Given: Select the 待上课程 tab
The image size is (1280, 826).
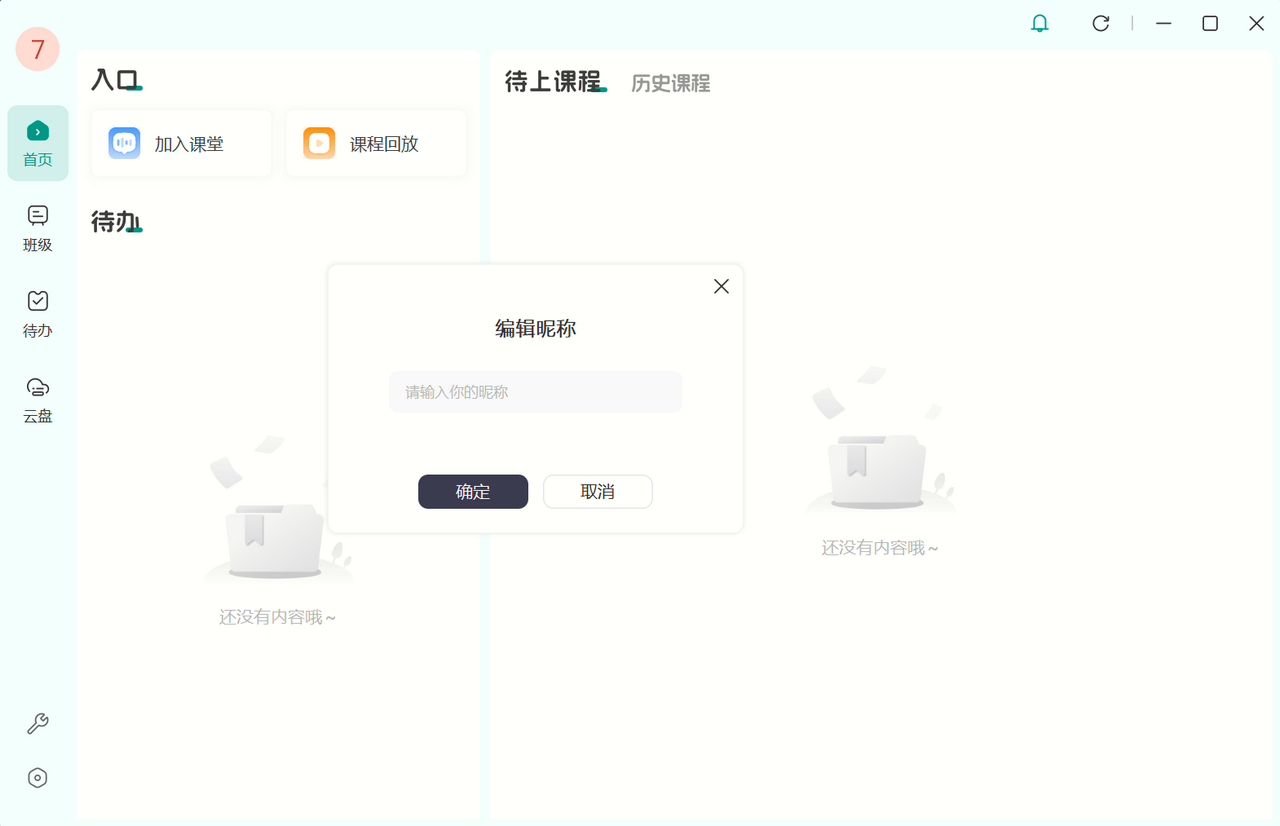Looking at the screenshot, I should (552, 82).
